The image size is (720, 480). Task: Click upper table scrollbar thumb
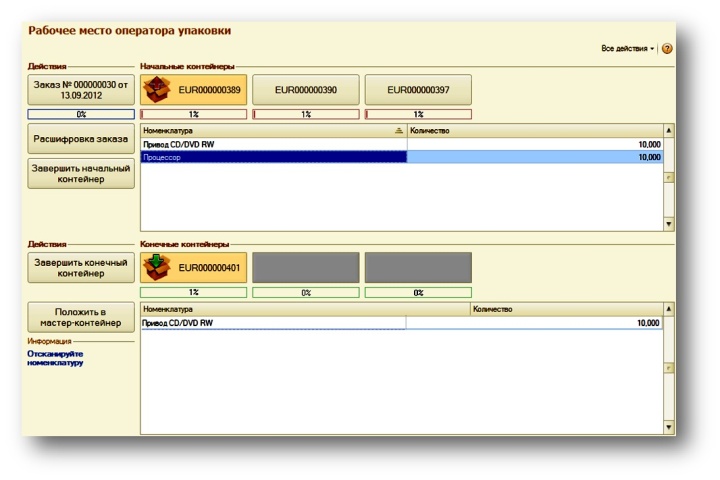pos(669,177)
